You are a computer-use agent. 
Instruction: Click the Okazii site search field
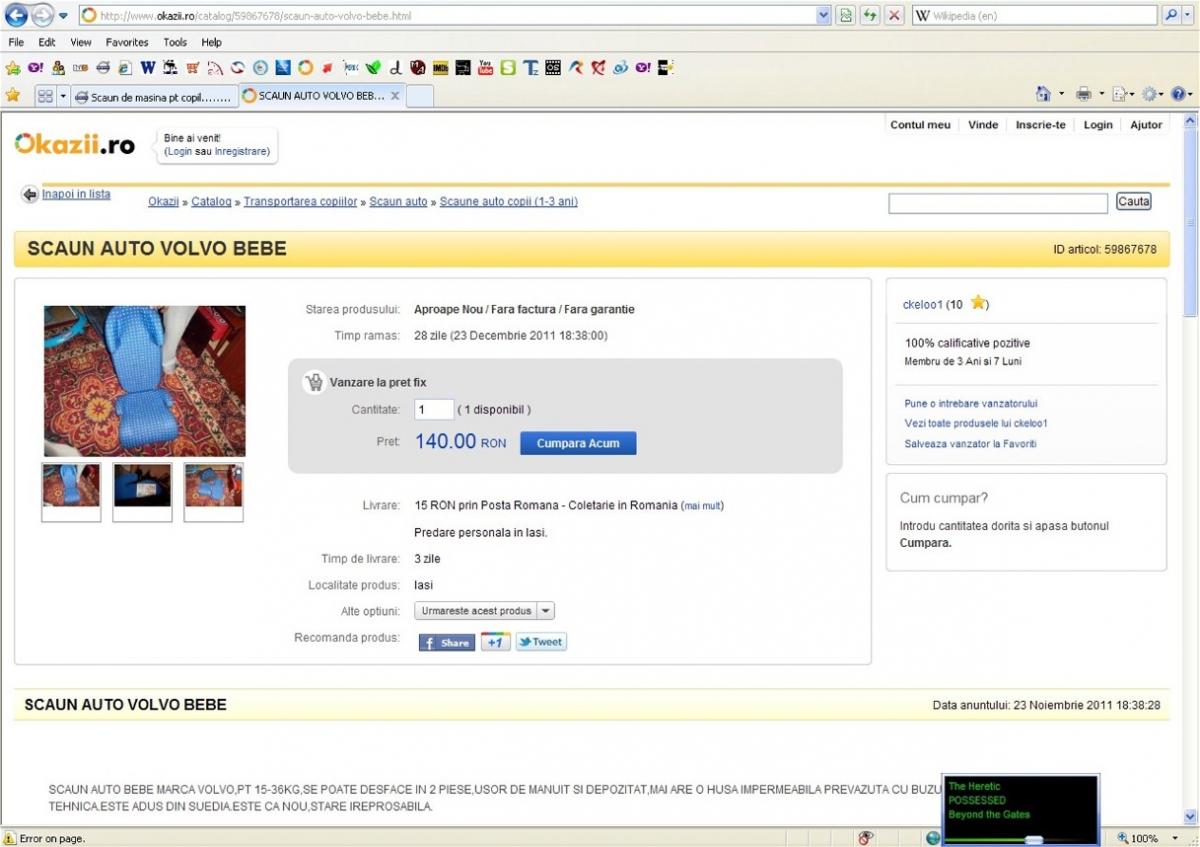click(998, 203)
